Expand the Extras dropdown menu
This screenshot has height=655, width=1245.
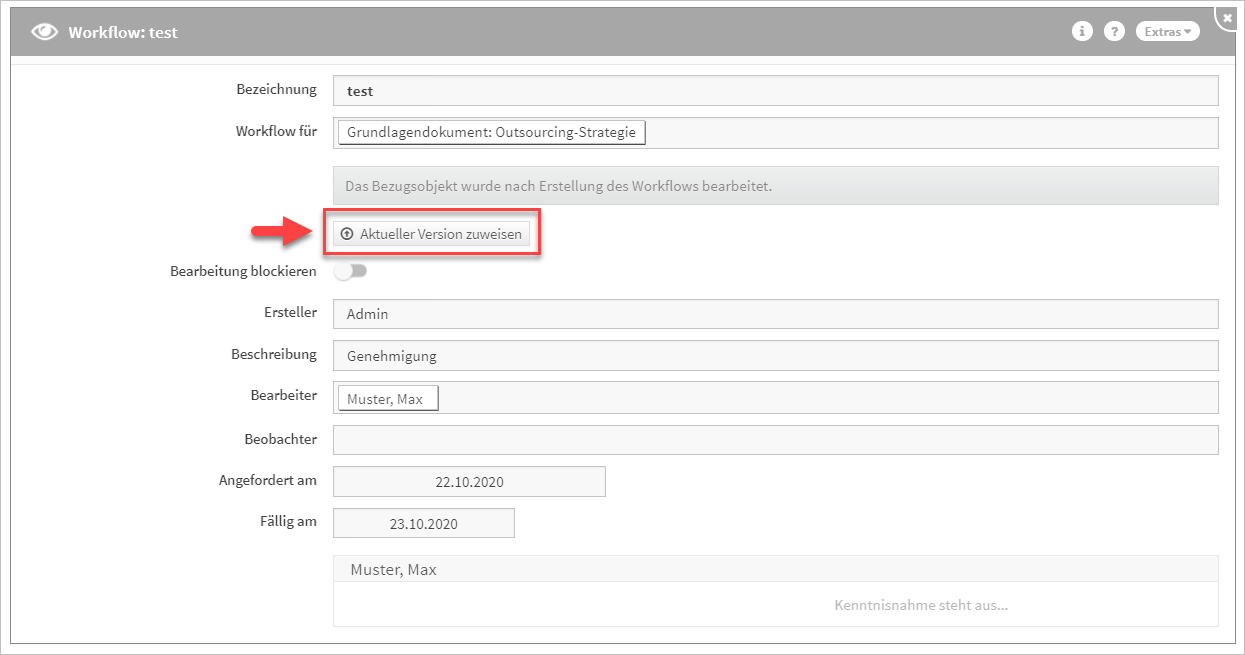[1167, 31]
